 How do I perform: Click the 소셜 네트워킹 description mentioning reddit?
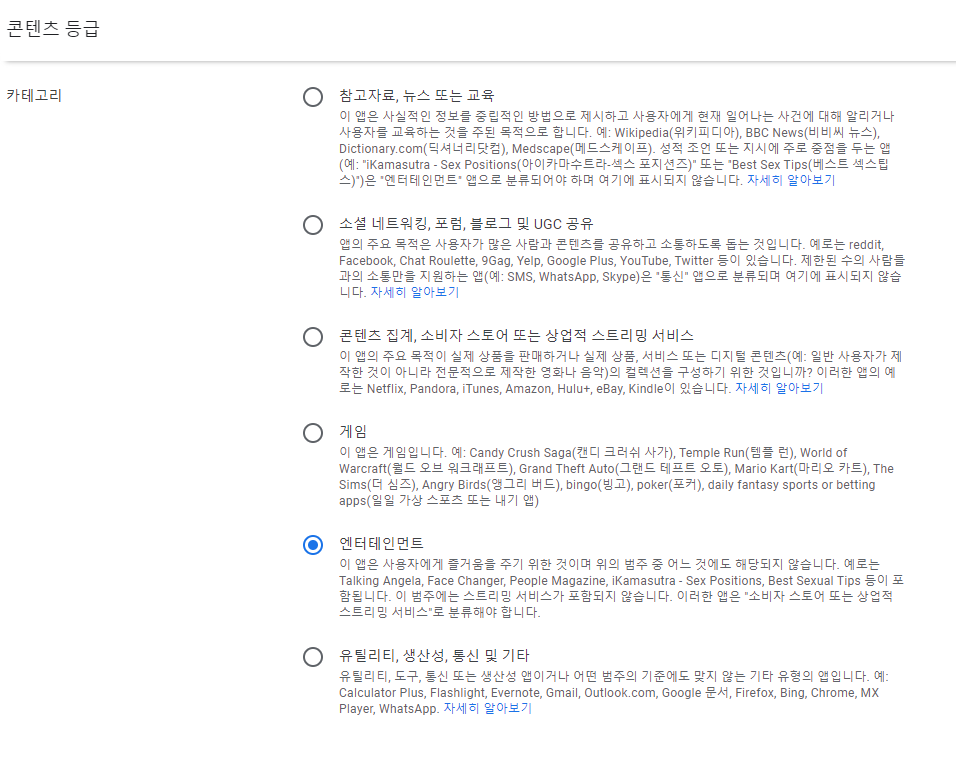click(x=622, y=268)
